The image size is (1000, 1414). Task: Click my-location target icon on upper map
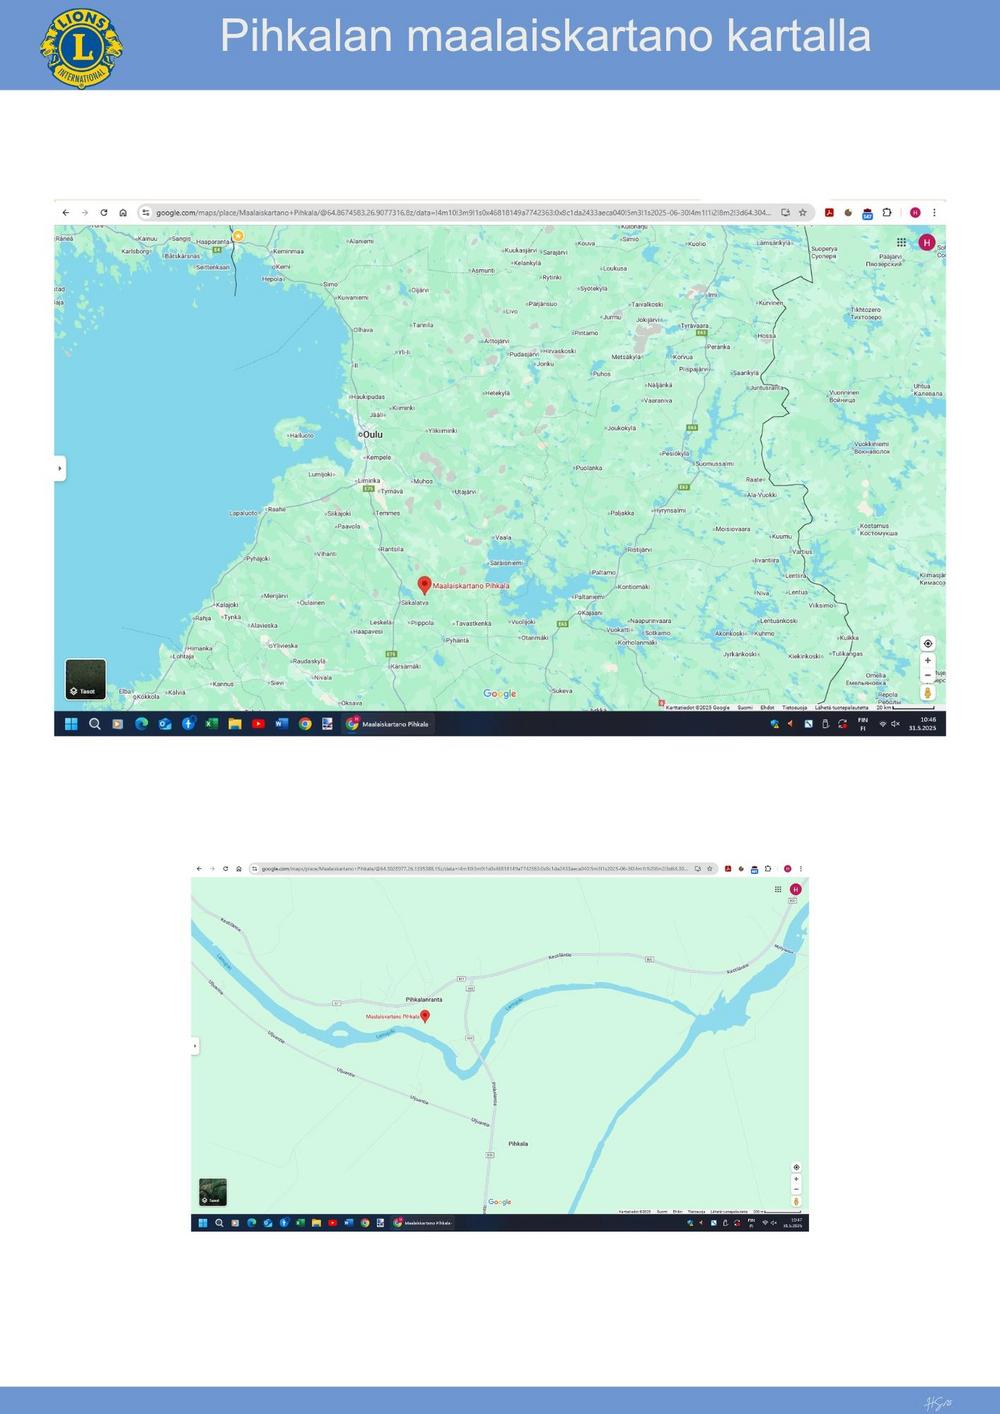[927, 643]
